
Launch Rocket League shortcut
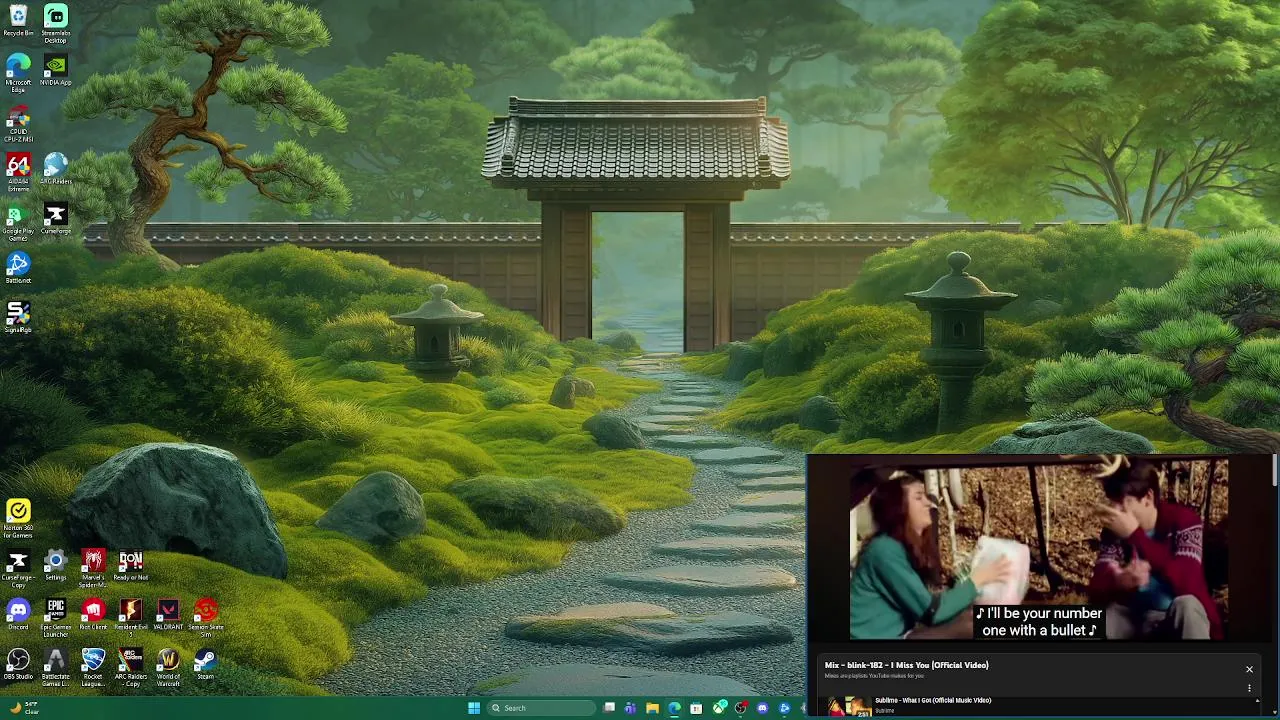pos(93,668)
